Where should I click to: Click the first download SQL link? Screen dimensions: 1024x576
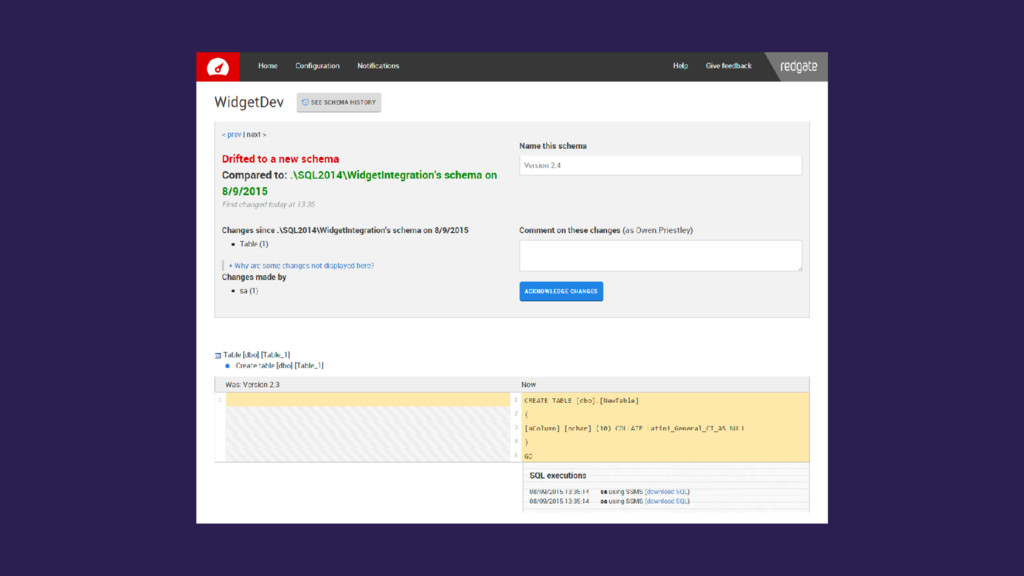667,492
